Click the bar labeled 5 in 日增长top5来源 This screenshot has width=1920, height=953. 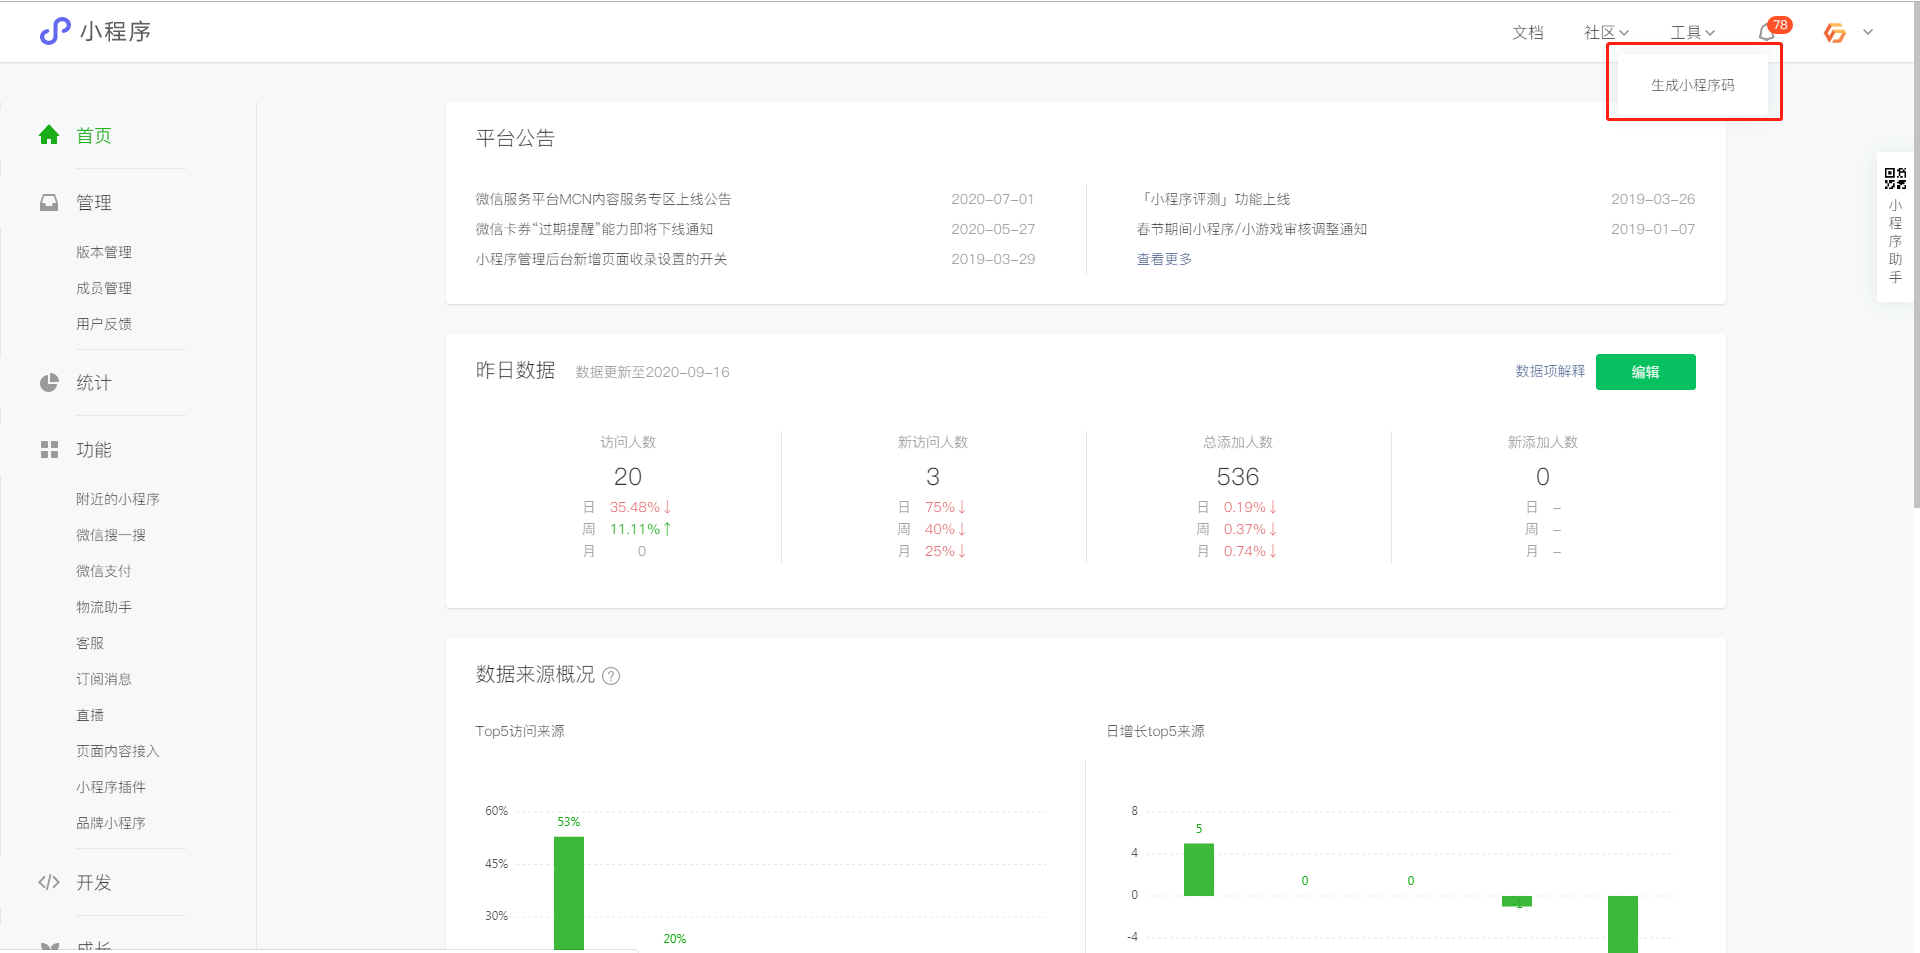click(1199, 870)
